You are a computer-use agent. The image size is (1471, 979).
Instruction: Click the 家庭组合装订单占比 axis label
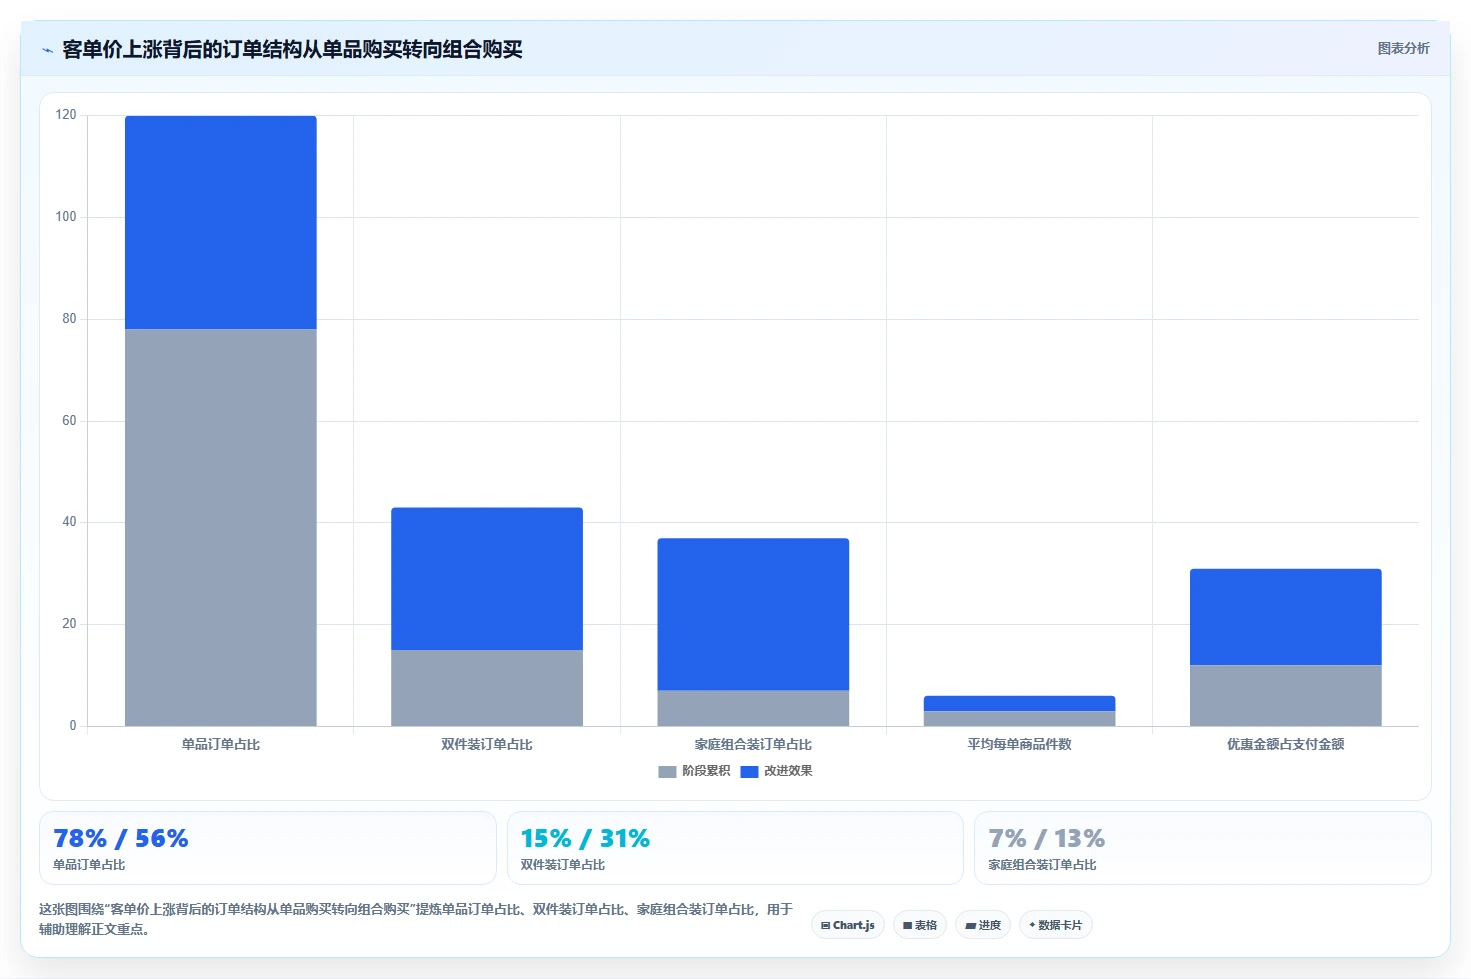point(753,744)
